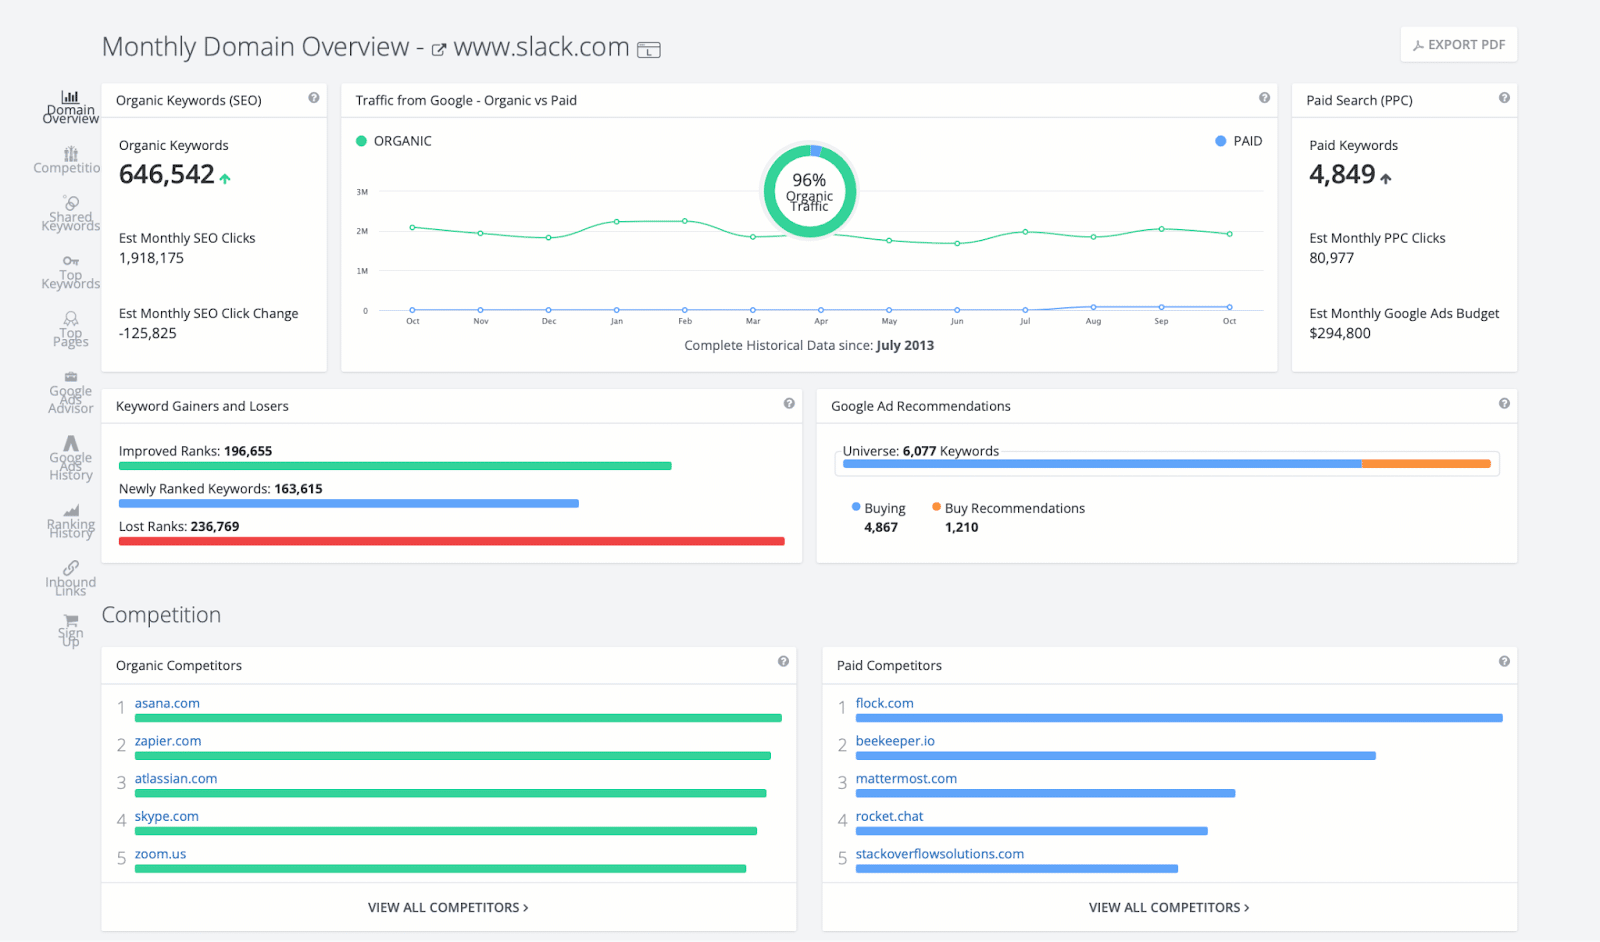
Task: Click blue segment of Universe keywords bar
Action: coord(1102,464)
